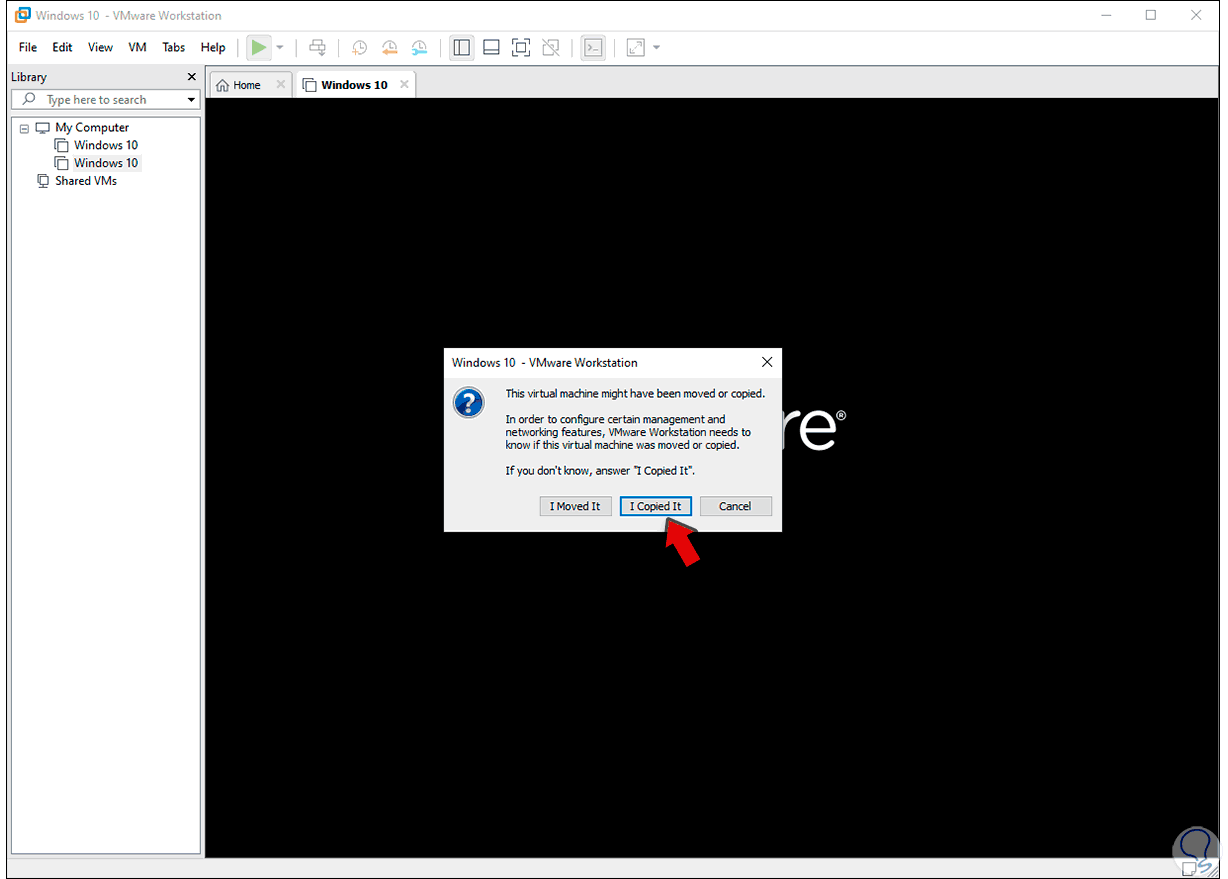Click the library search field
Screen dimensions: 1228x879
click(x=106, y=100)
